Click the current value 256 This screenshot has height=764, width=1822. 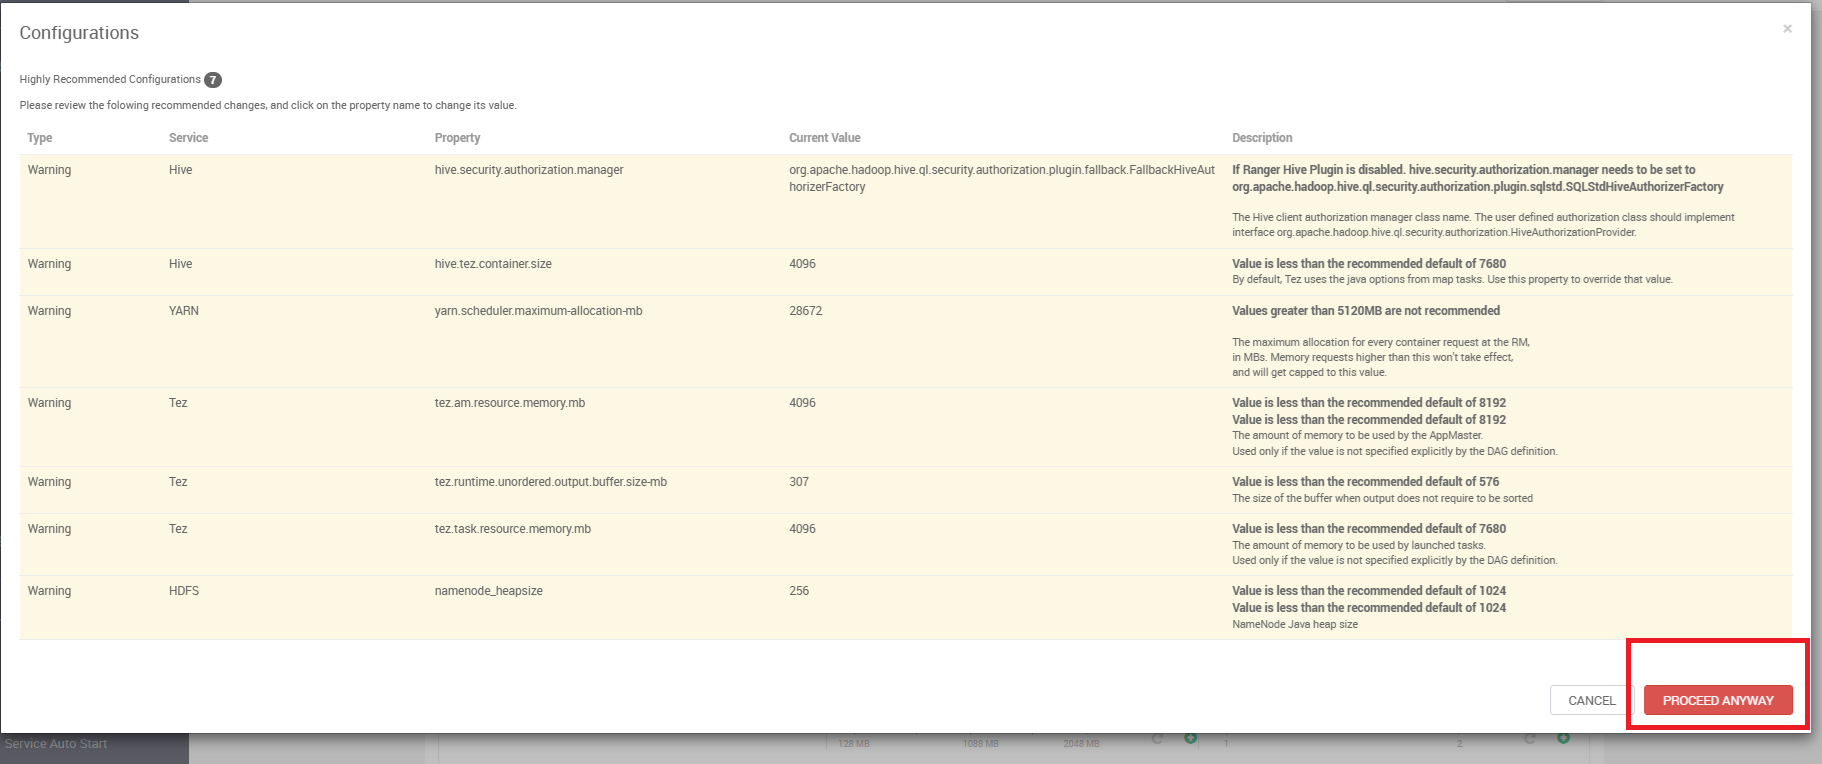799,591
